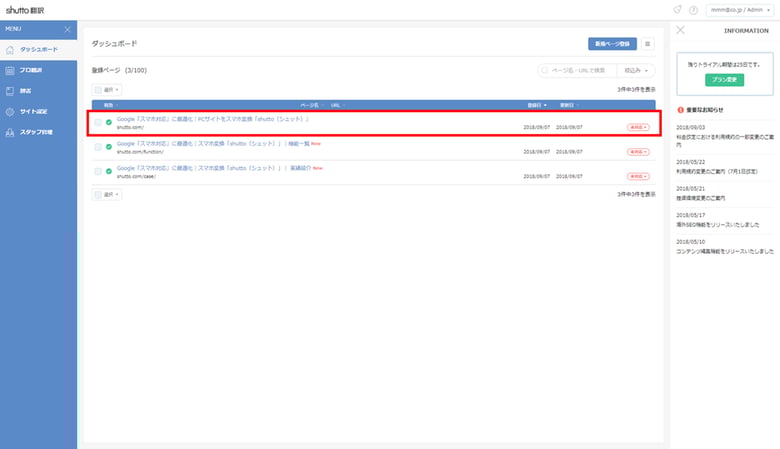This screenshot has height=449, width=780.
Task: Click the 新規ページ登録 button
Action: [612, 44]
